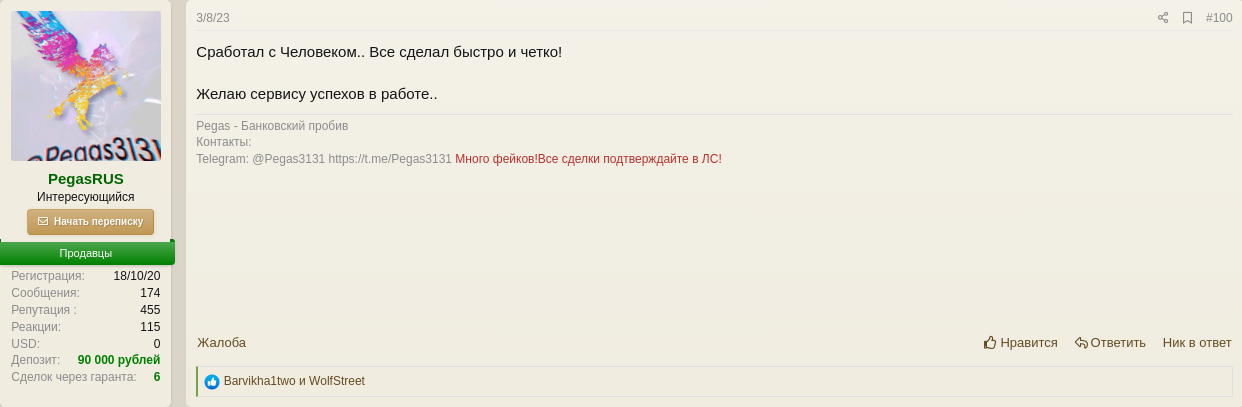Open the PegasRUS avatar image

tap(86, 86)
